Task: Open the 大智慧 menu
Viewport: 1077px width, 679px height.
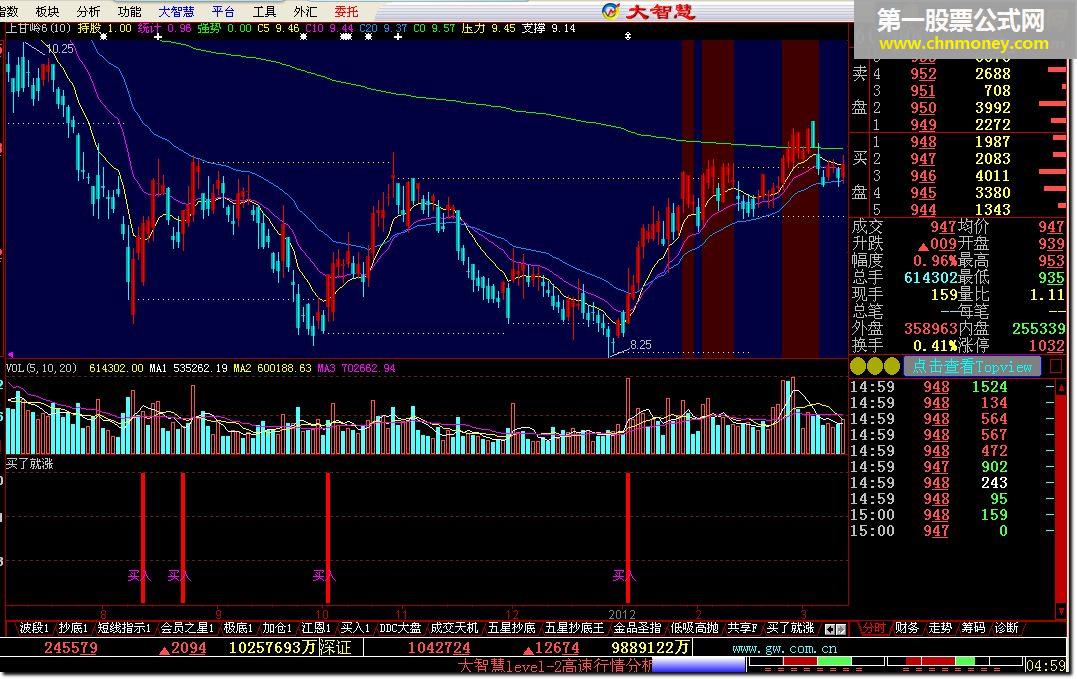Action: coord(177,12)
